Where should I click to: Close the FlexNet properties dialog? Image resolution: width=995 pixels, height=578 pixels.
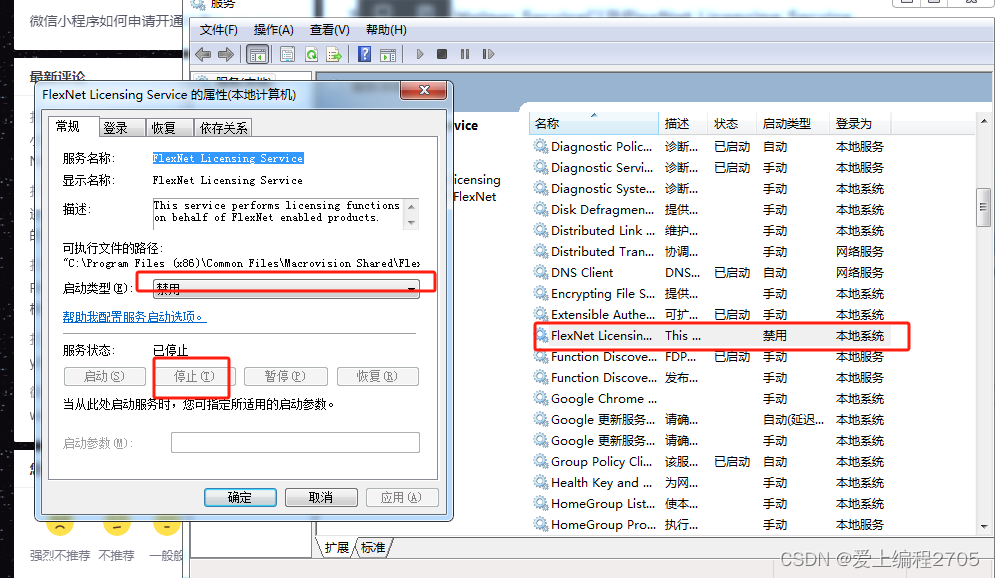click(424, 90)
